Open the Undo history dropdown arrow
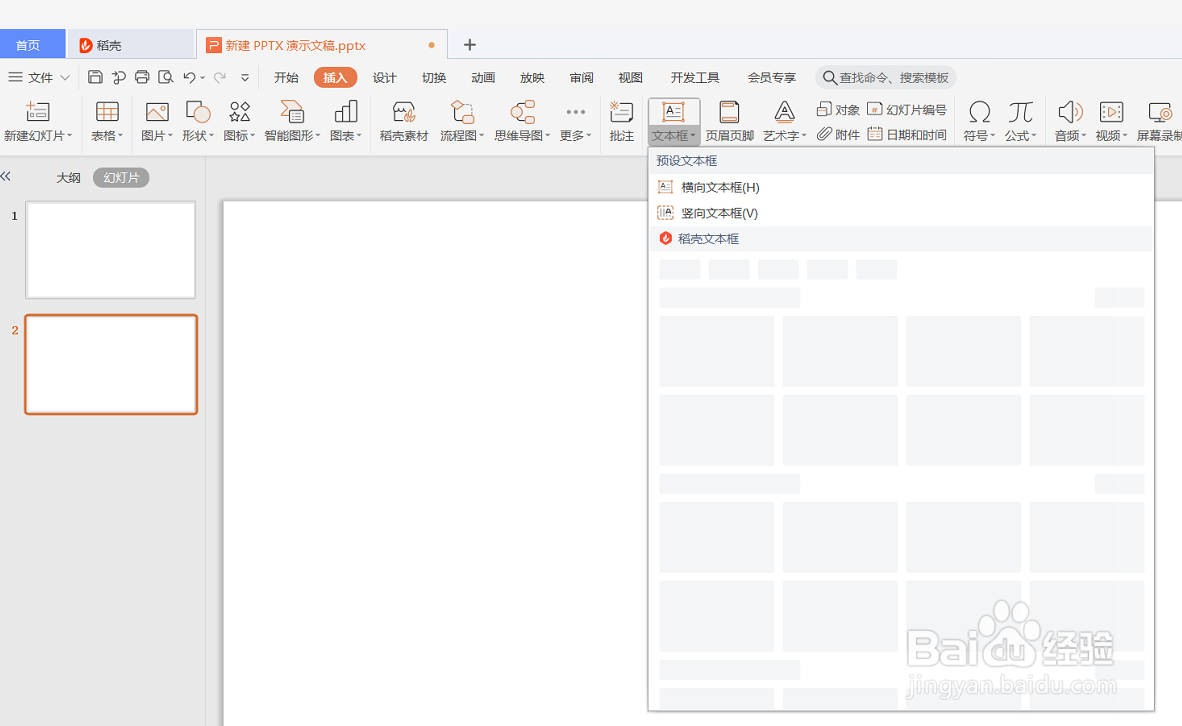Viewport: 1182px width, 726px height. (x=203, y=78)
